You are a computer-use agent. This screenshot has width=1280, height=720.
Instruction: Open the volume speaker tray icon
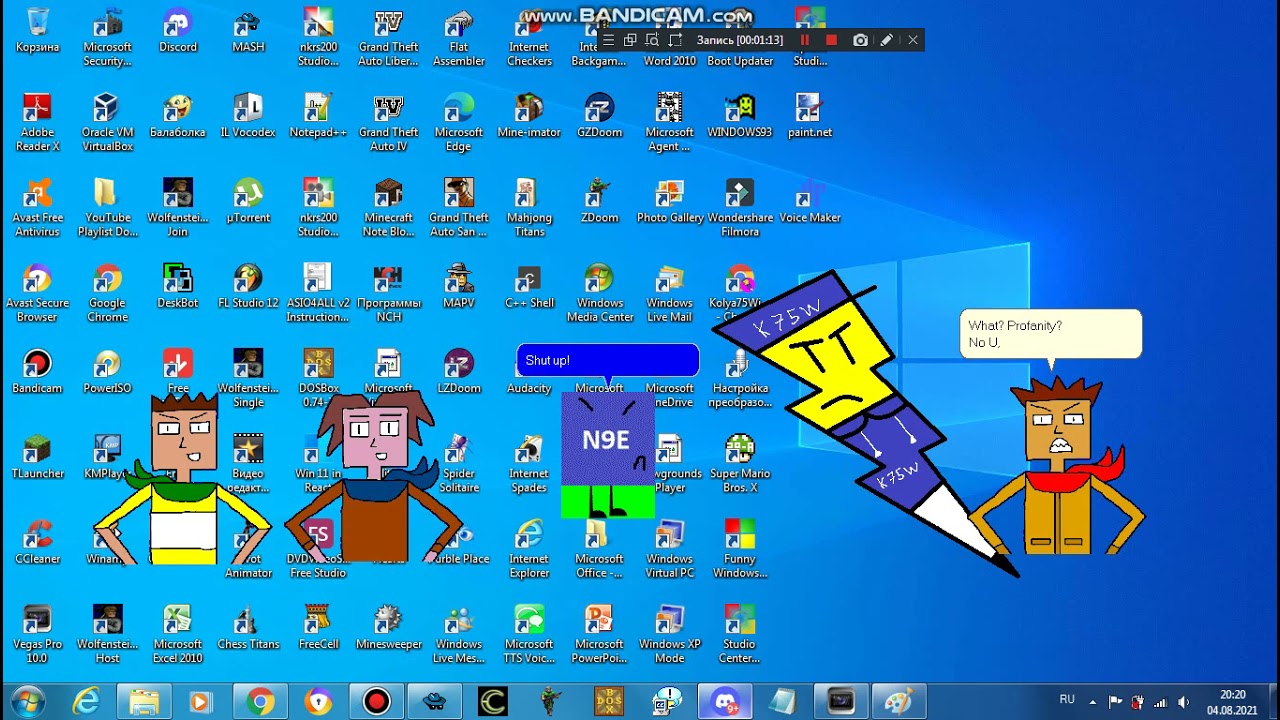(x=1184, y=702)
